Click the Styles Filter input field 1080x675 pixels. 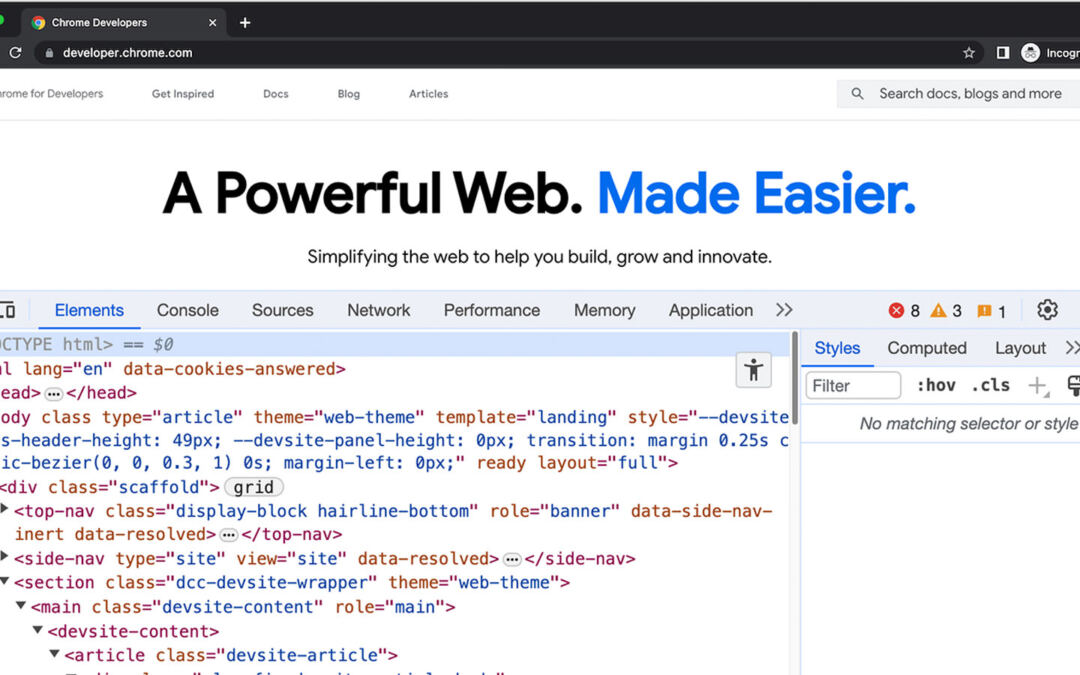(852, 385)
